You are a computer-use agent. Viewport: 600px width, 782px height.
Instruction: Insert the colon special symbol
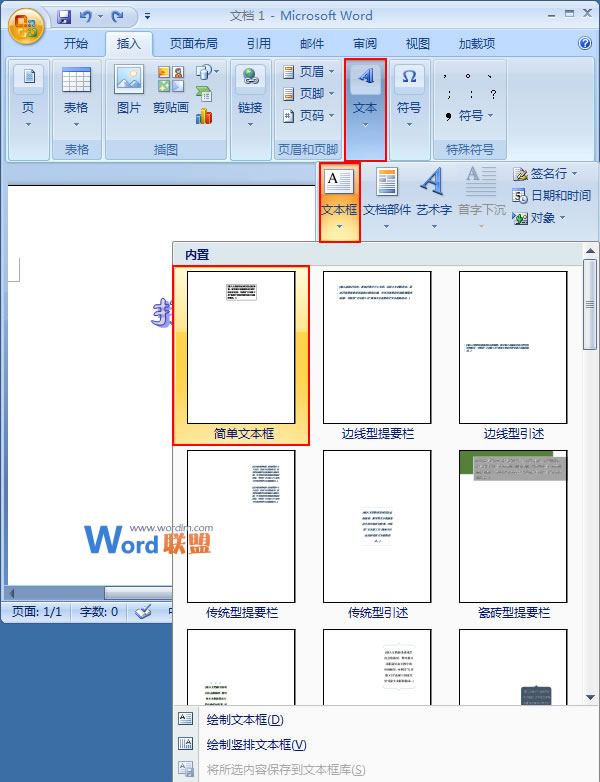click(471, 94)
